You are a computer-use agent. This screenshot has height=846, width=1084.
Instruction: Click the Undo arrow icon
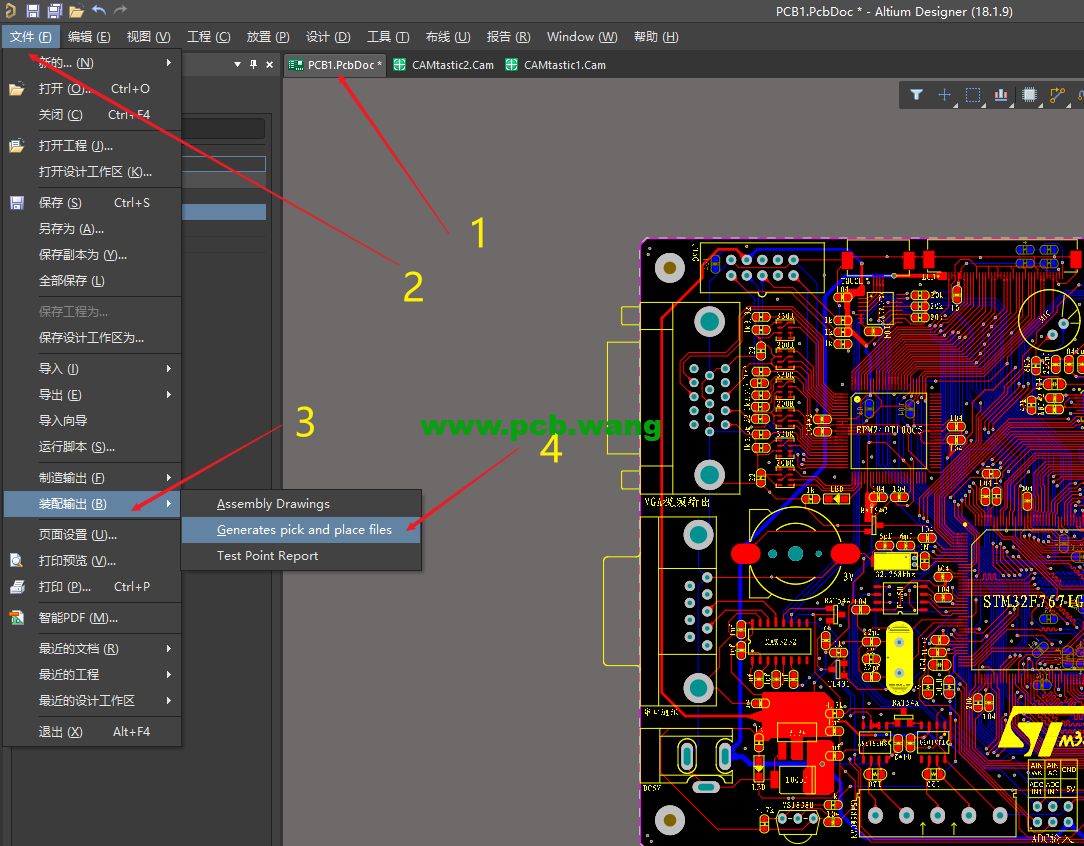pos(99,10)
